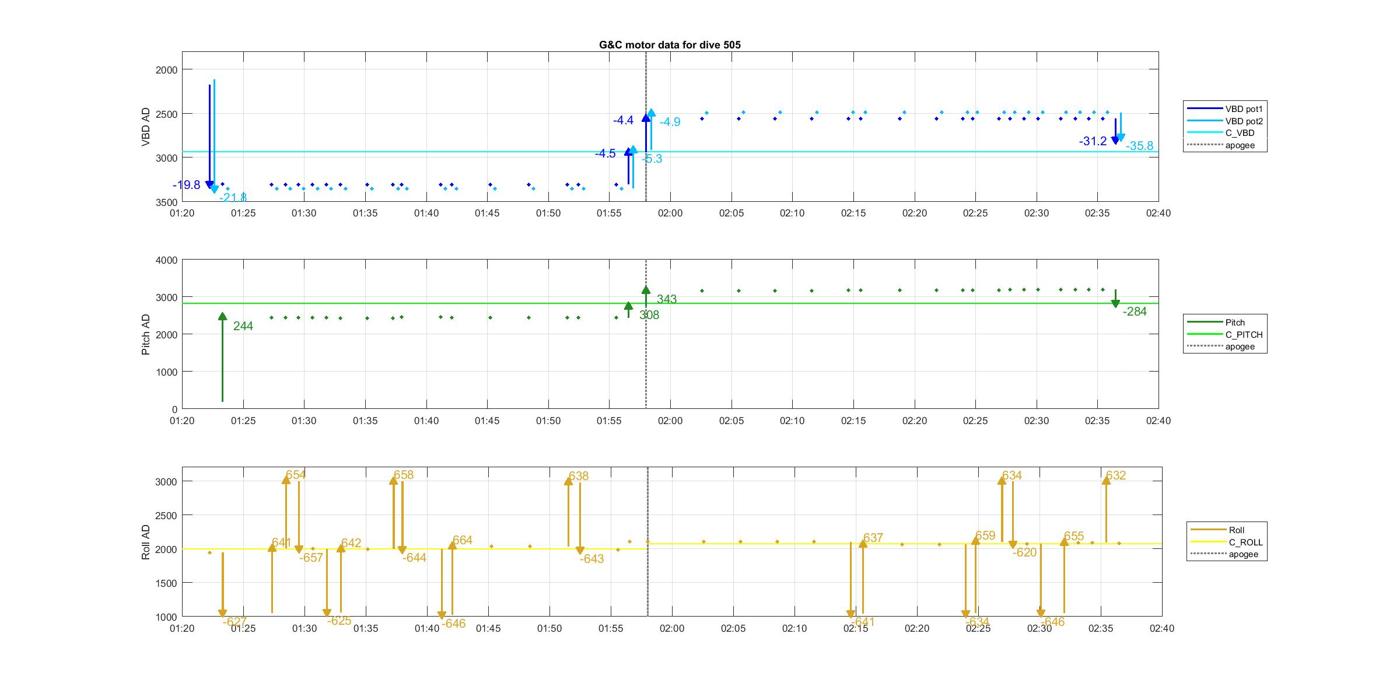Click the '-31.2' VBD rate label
Screen dimensions: 1400x693
coord(1093,142)
